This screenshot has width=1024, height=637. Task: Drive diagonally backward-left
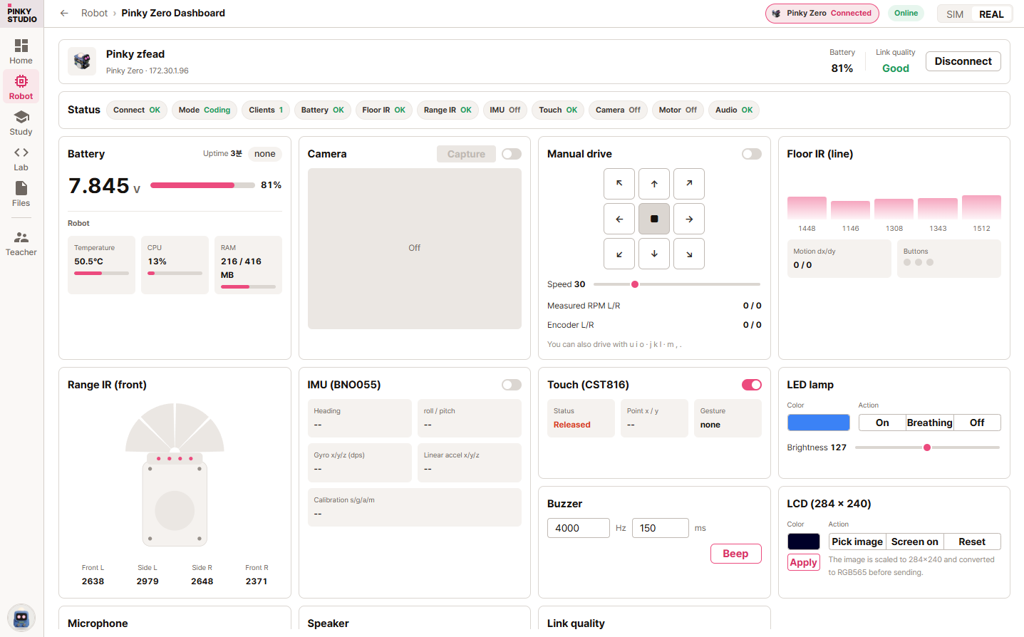point(619,254)
